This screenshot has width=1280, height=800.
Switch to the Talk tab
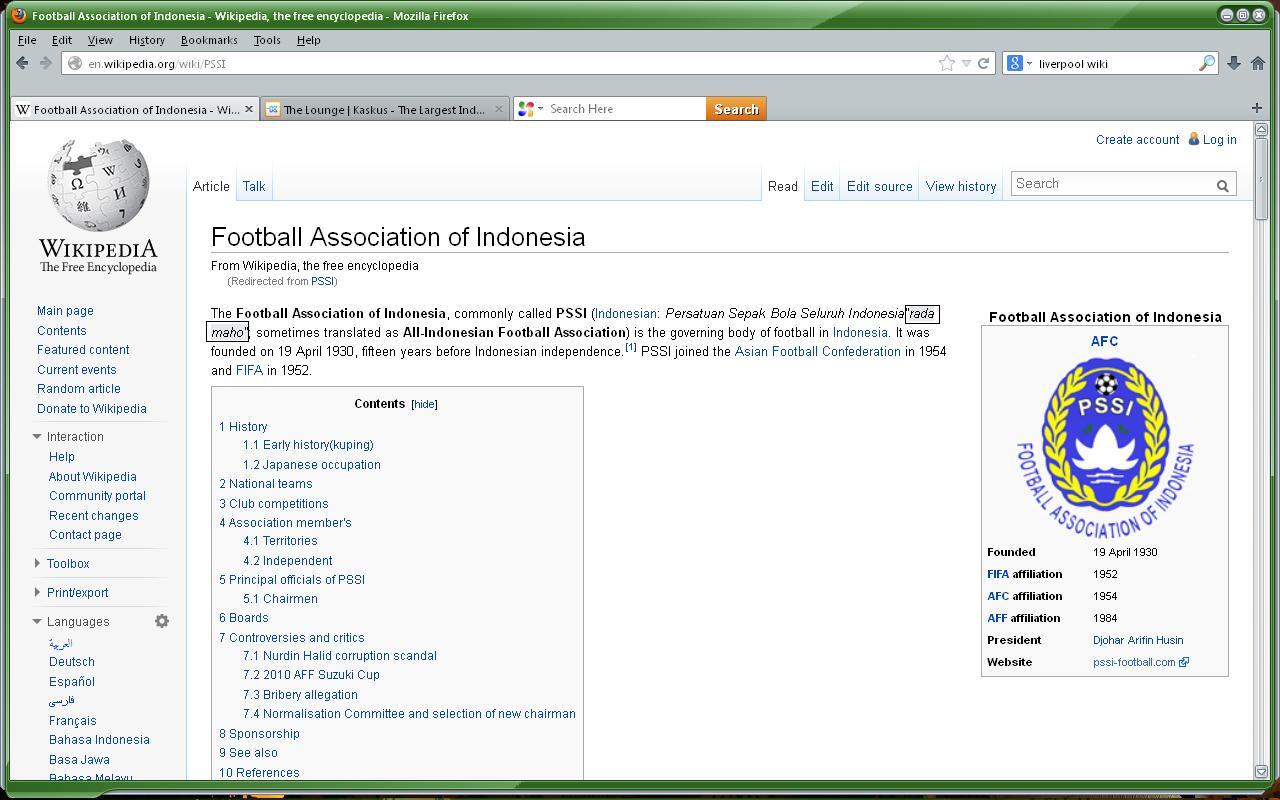pyautogui.click(x=254, y=186)
